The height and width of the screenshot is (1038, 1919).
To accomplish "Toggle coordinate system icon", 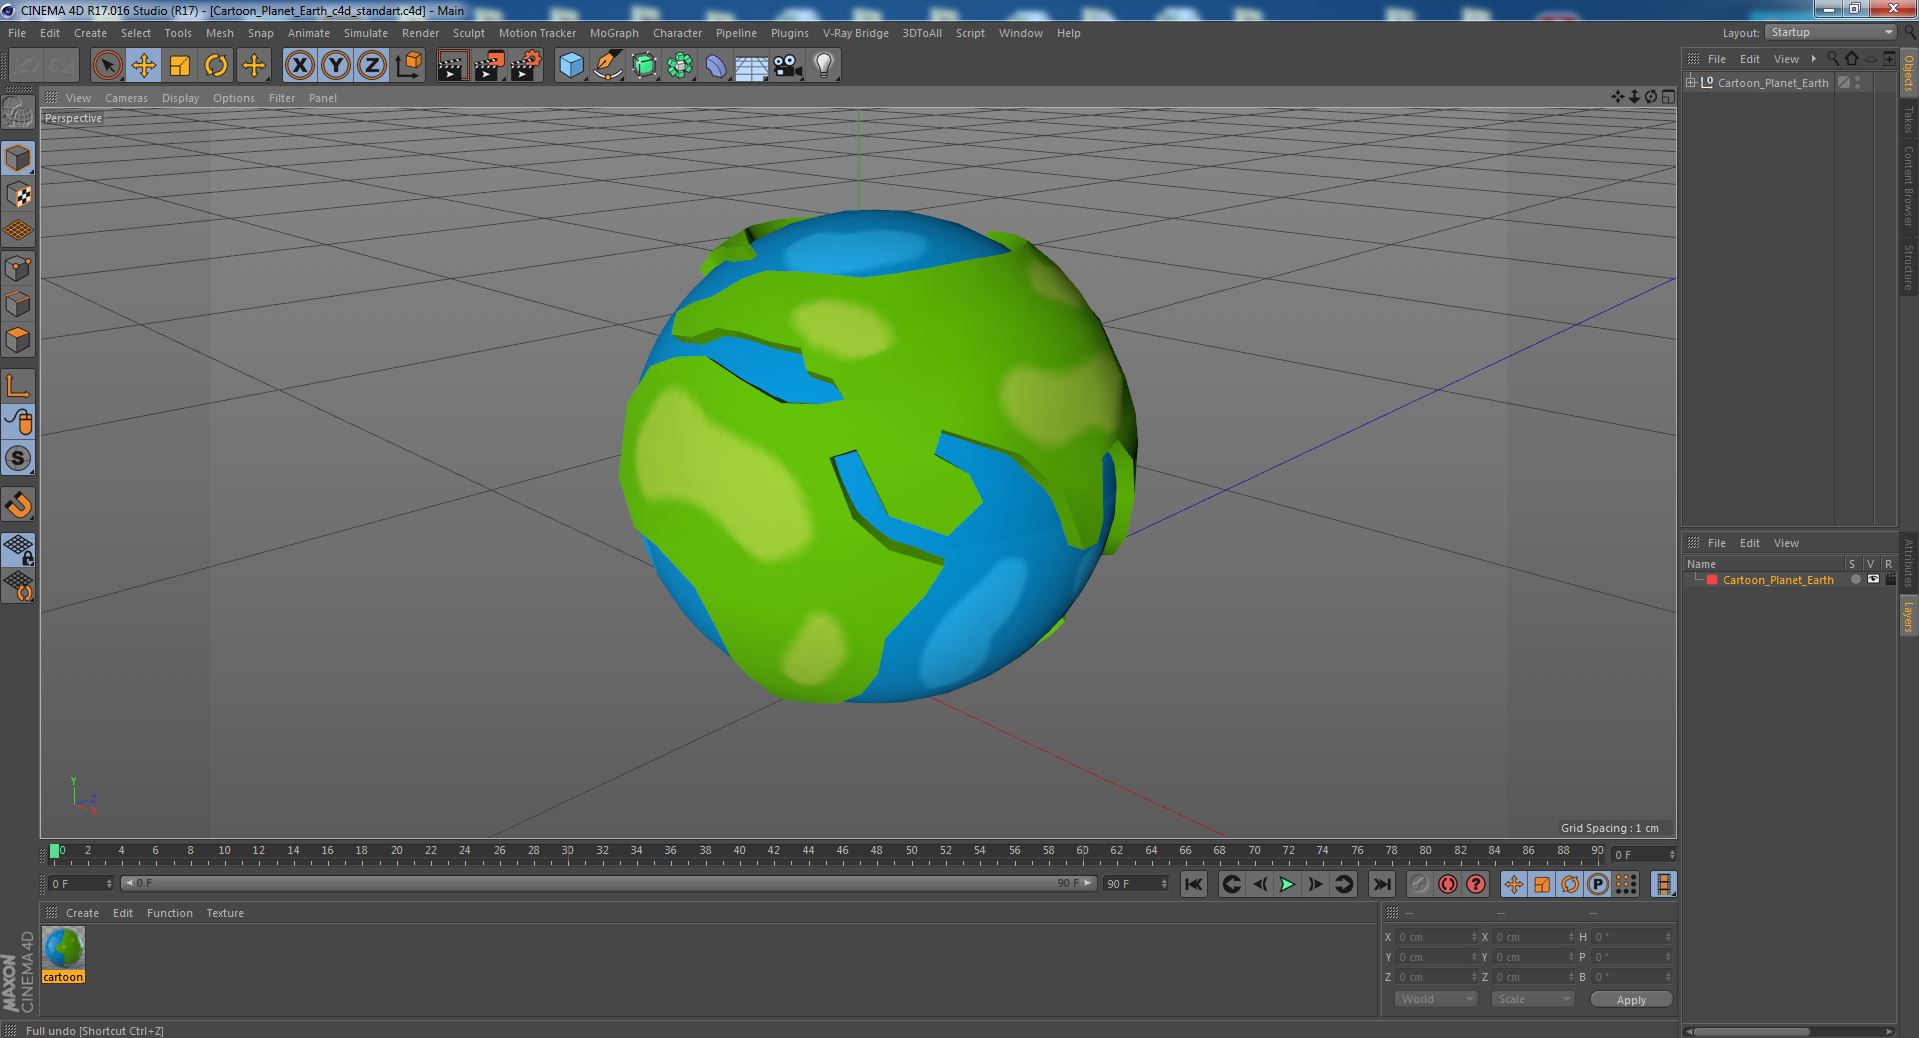I will 409,66.
